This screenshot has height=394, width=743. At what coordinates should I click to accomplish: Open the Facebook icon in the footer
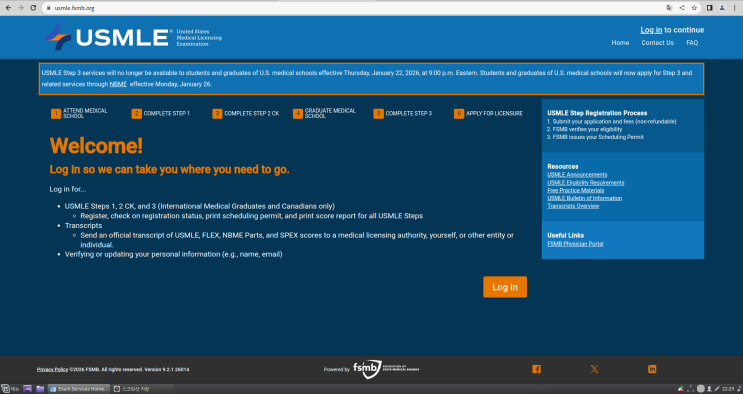pyautogui.click(x=536, y=369)
